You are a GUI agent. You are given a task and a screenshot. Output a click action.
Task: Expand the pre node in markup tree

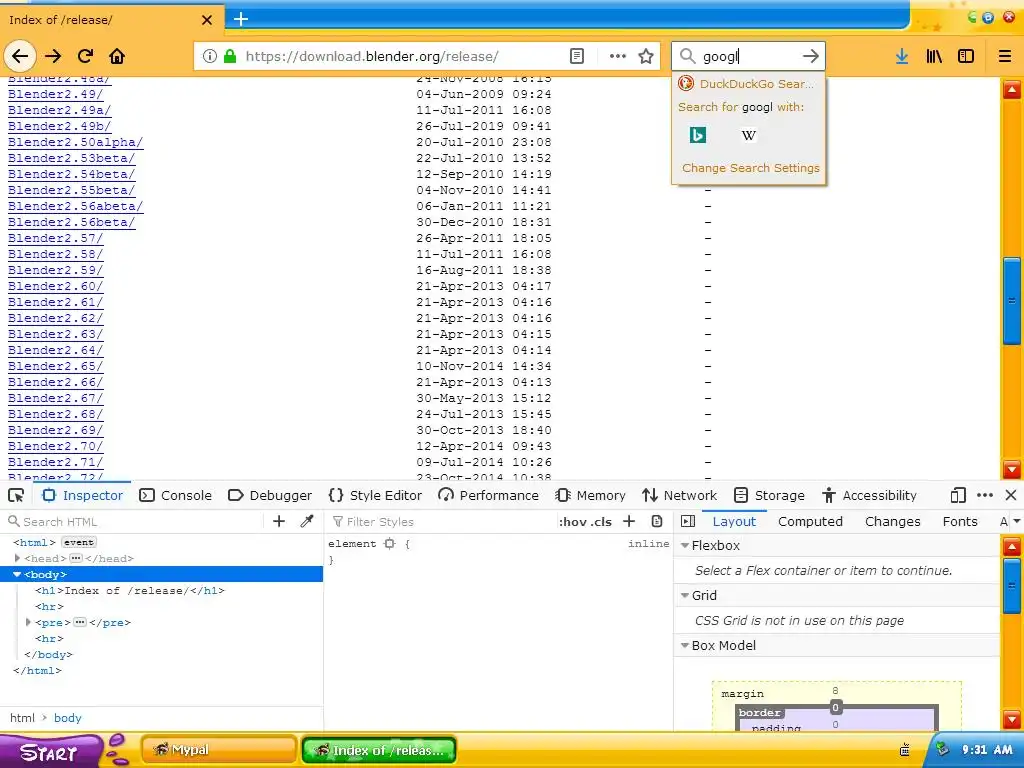(x=28, y=622)
